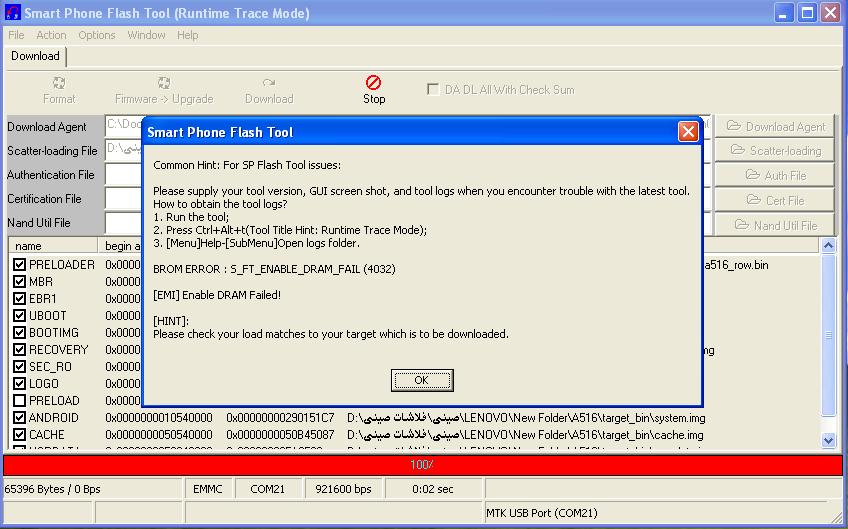Click the RECOVERY partition name
The width and height of the screenshot is (848, 529).
58,350
